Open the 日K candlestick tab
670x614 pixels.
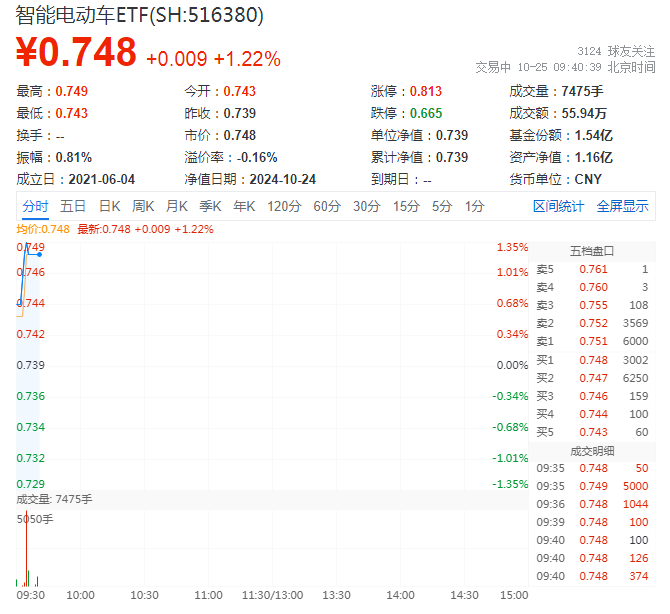click(x=109, y=206)
